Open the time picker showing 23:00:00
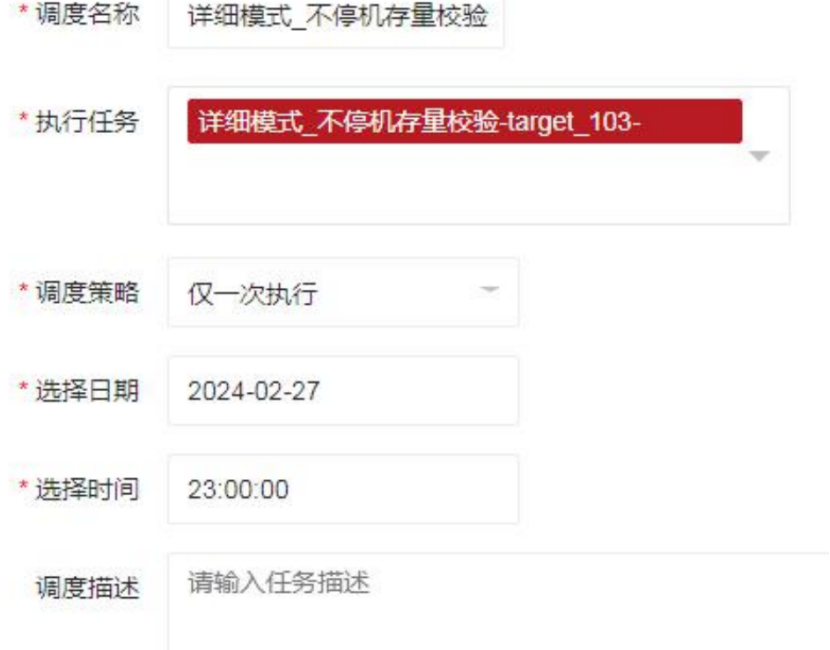 (343, 489)
